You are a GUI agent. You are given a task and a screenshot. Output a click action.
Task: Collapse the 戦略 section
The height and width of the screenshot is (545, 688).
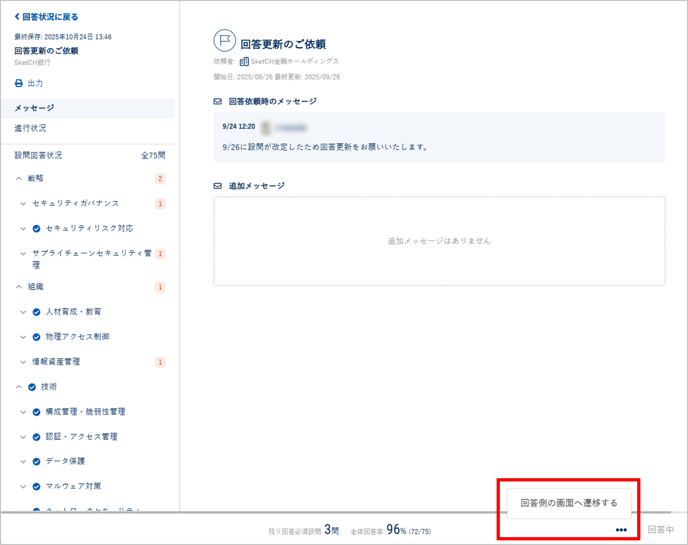coord(19,179)
